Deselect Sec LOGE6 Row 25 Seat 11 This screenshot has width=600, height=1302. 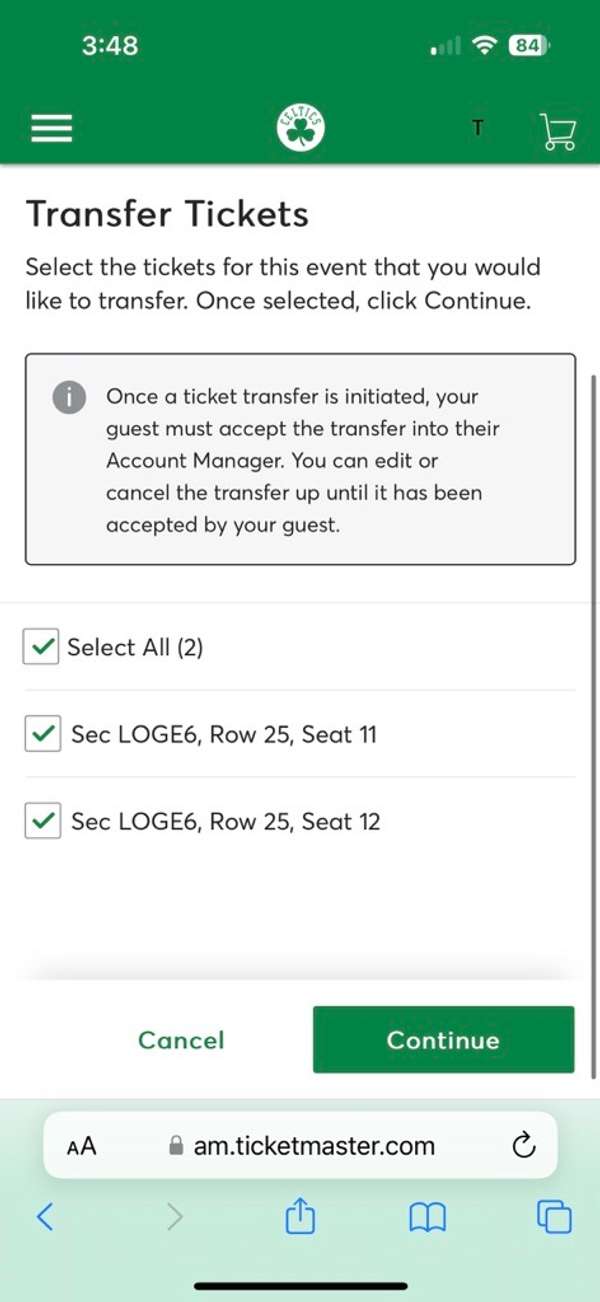pos(40,734)
